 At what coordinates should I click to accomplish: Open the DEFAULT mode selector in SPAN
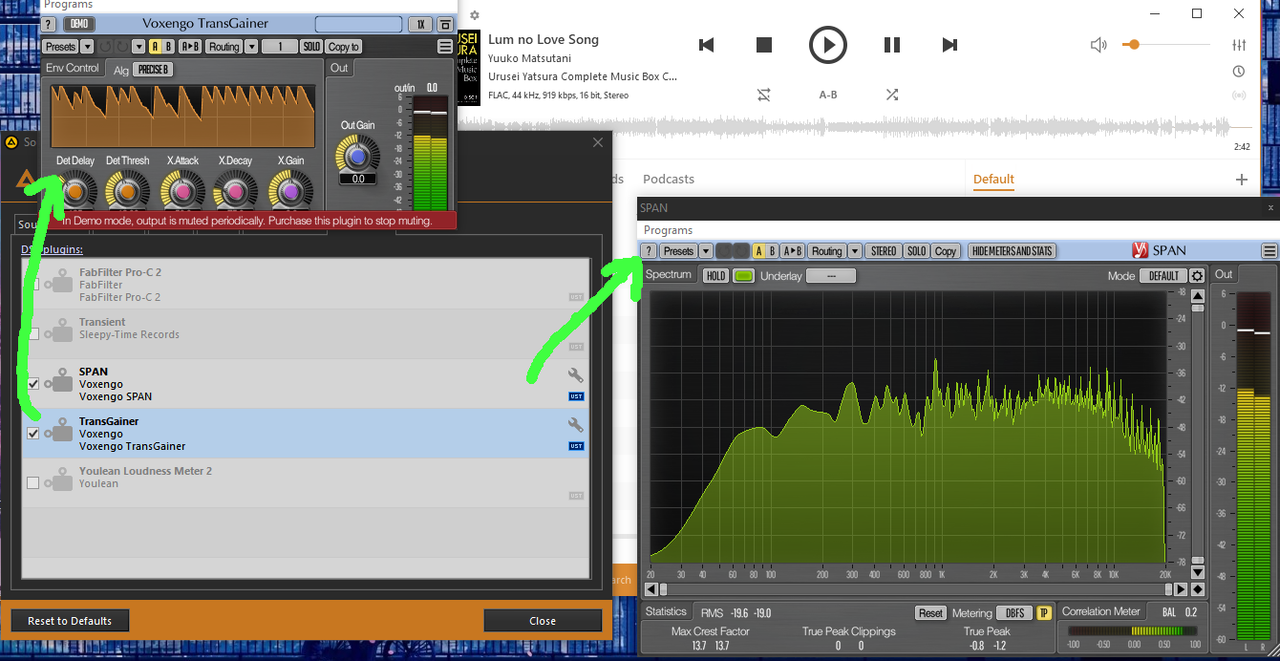(x=1163, y=276)
